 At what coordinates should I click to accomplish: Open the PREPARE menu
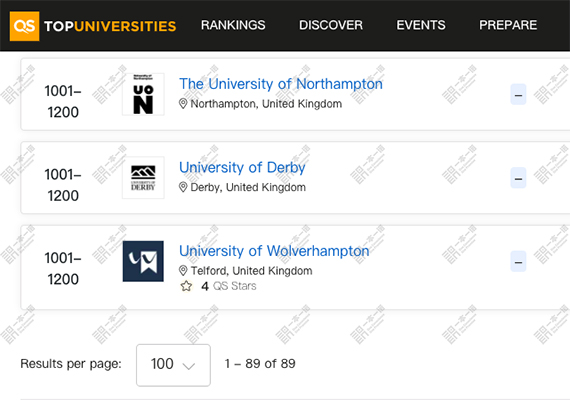[x=508, y=25]
